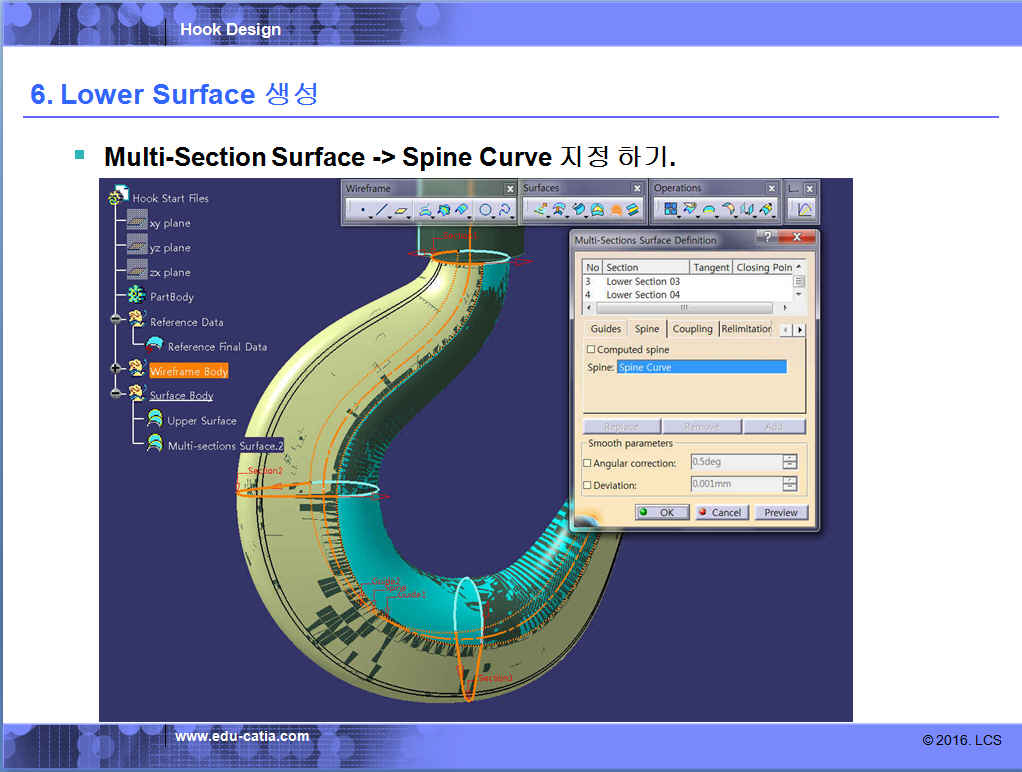This screenshot has width=1022, height=772.
Task: Select the Line tool in Wireframe toolbar
Action: 381,210
